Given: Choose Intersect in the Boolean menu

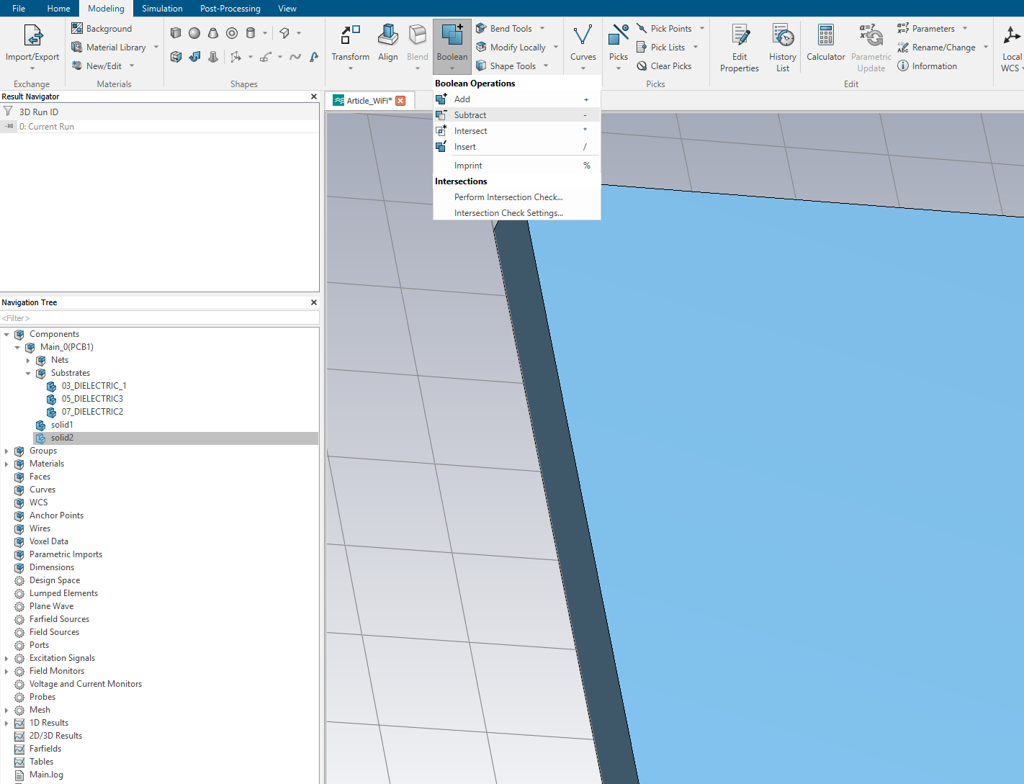Looking at the screenshot, I should [517, 131].
